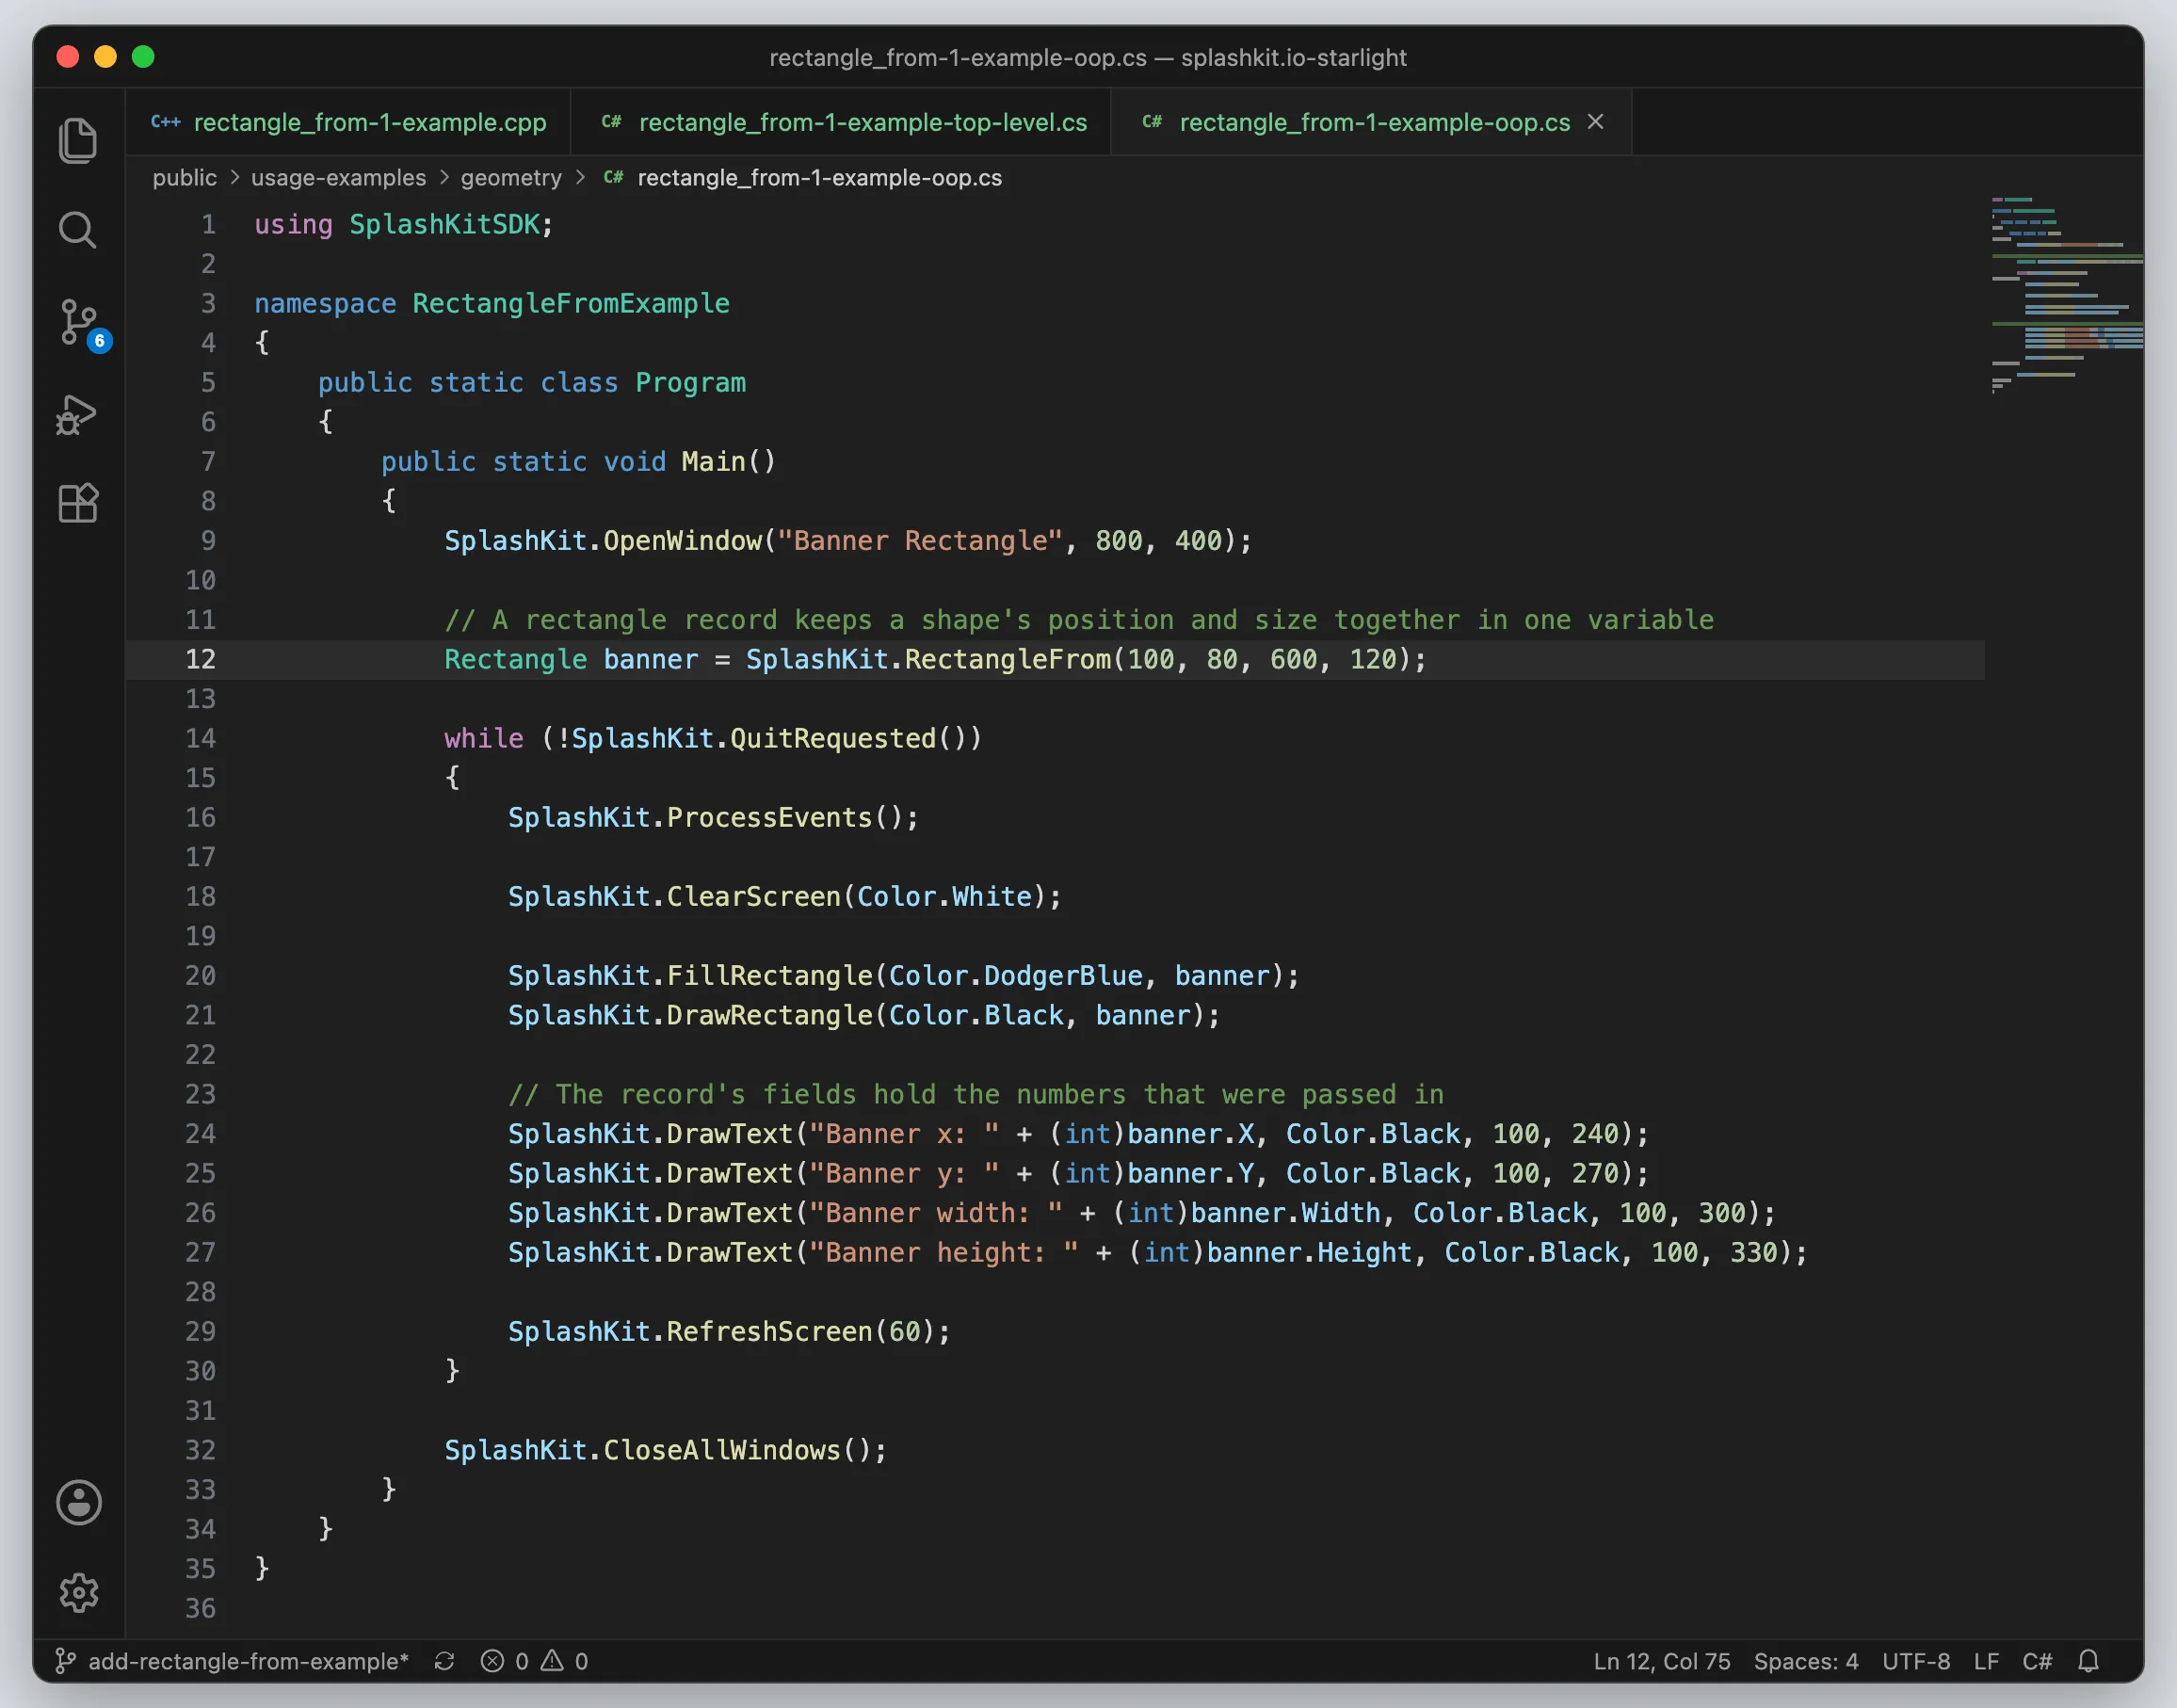Switch to rectangle_from-1-example.cpp tab
2177x1708 pixels.
pyautogui.click(x=348, y=122)
